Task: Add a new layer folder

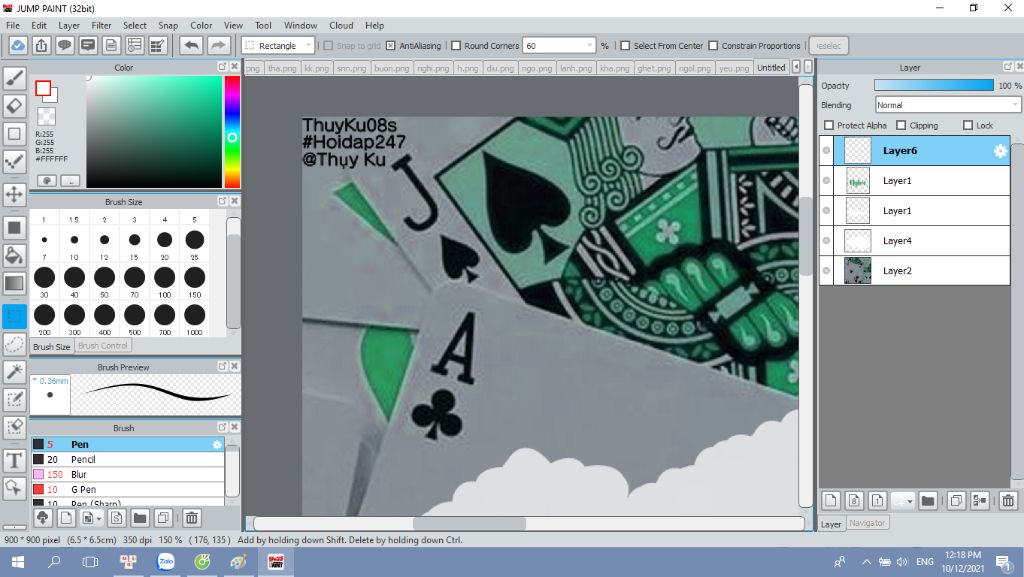Action: (x=927, y=501)
